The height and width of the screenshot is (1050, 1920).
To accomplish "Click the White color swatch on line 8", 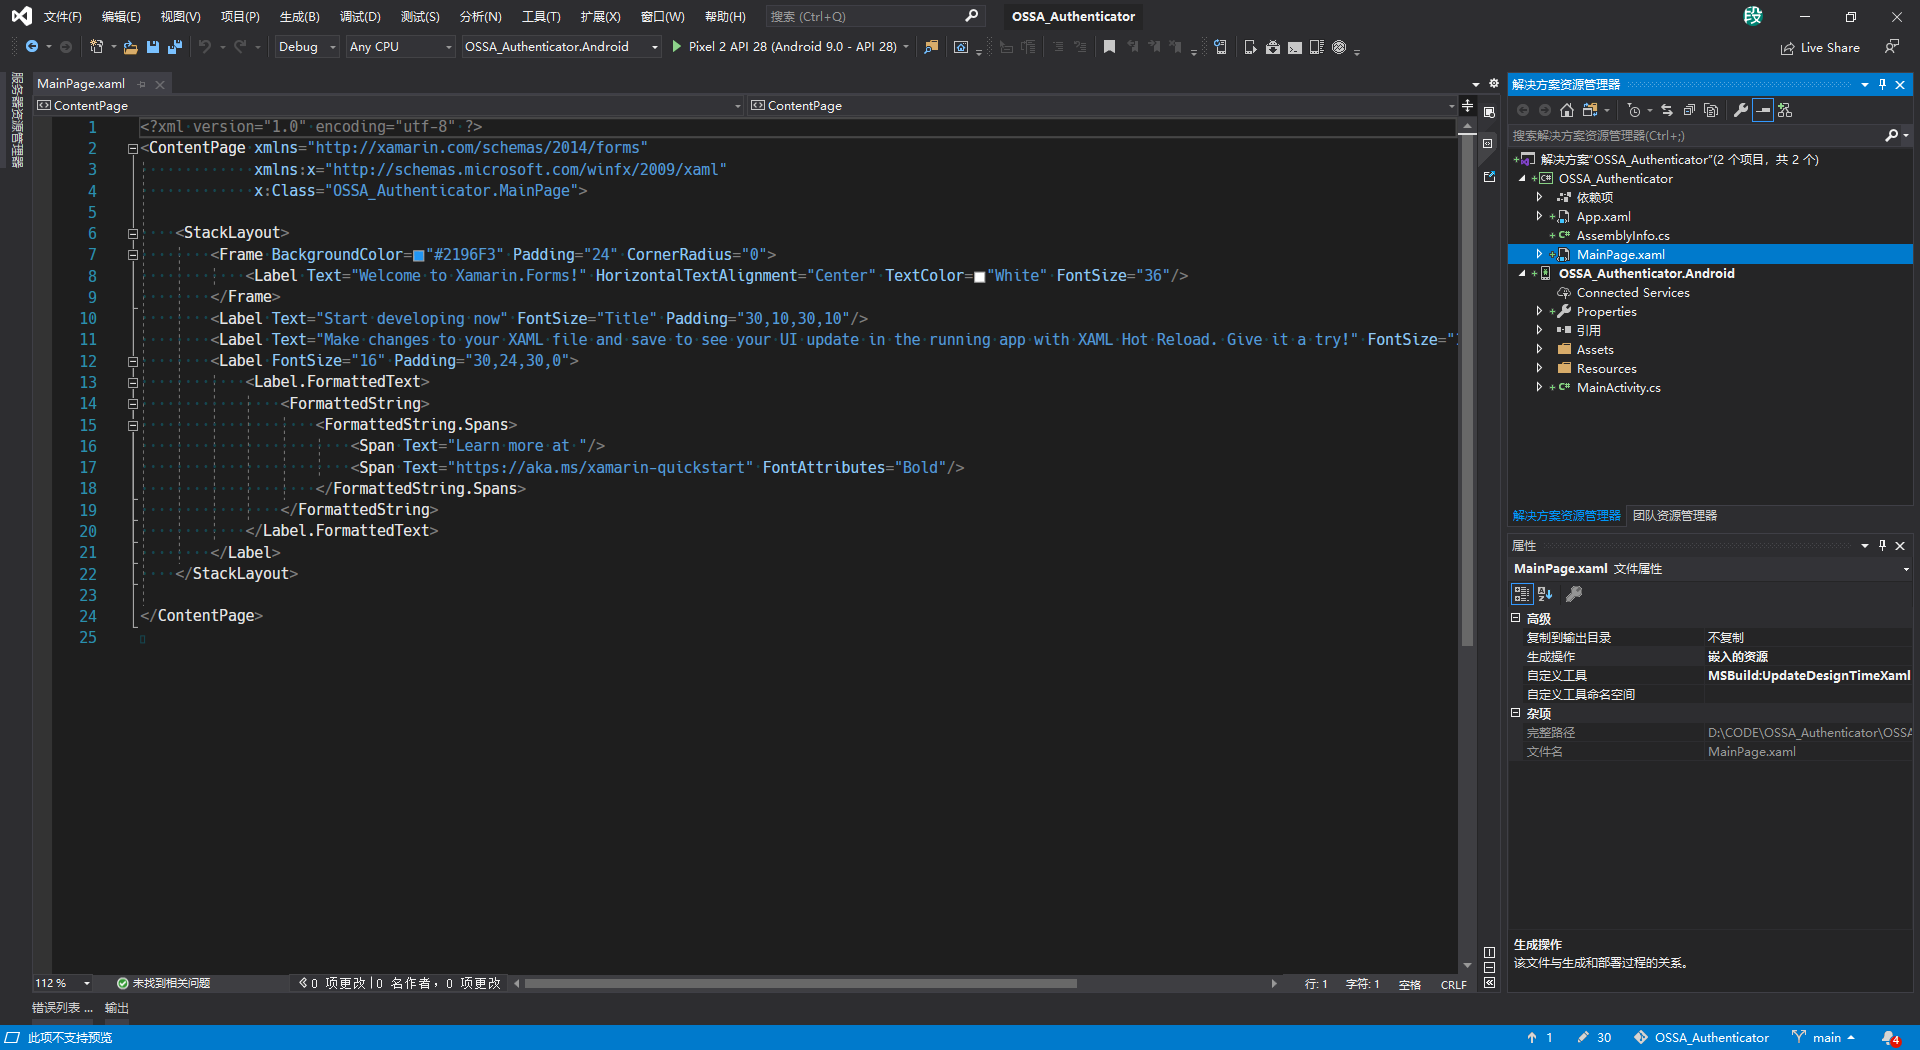I will click(x=980, y=277).
